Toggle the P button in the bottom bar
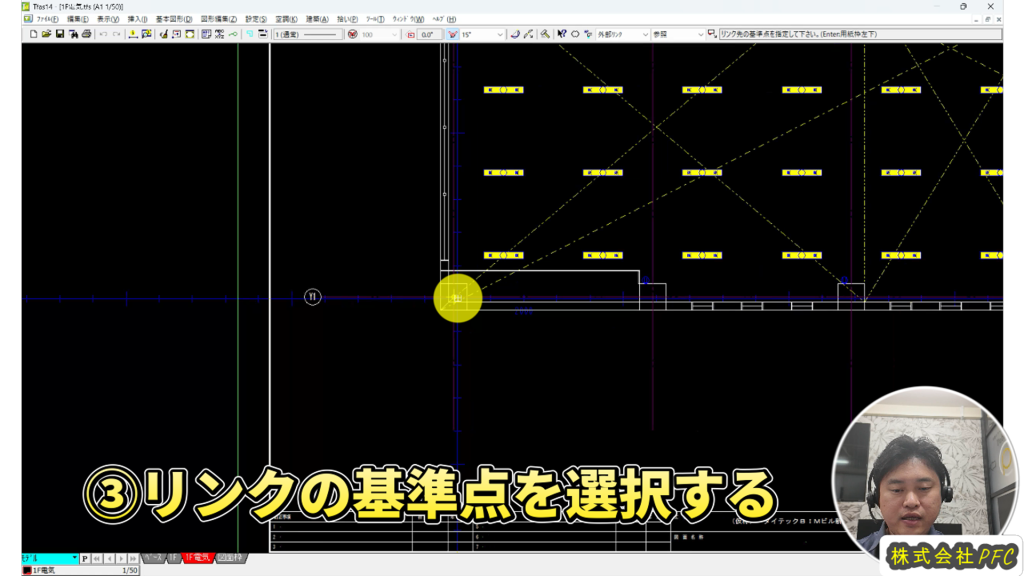The image size is (1024, 576). tap(85, 558)
